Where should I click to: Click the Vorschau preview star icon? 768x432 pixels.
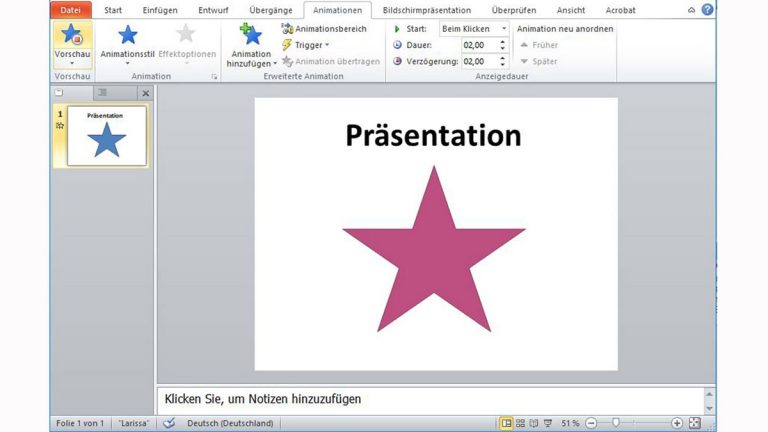(x=71, y=36)
